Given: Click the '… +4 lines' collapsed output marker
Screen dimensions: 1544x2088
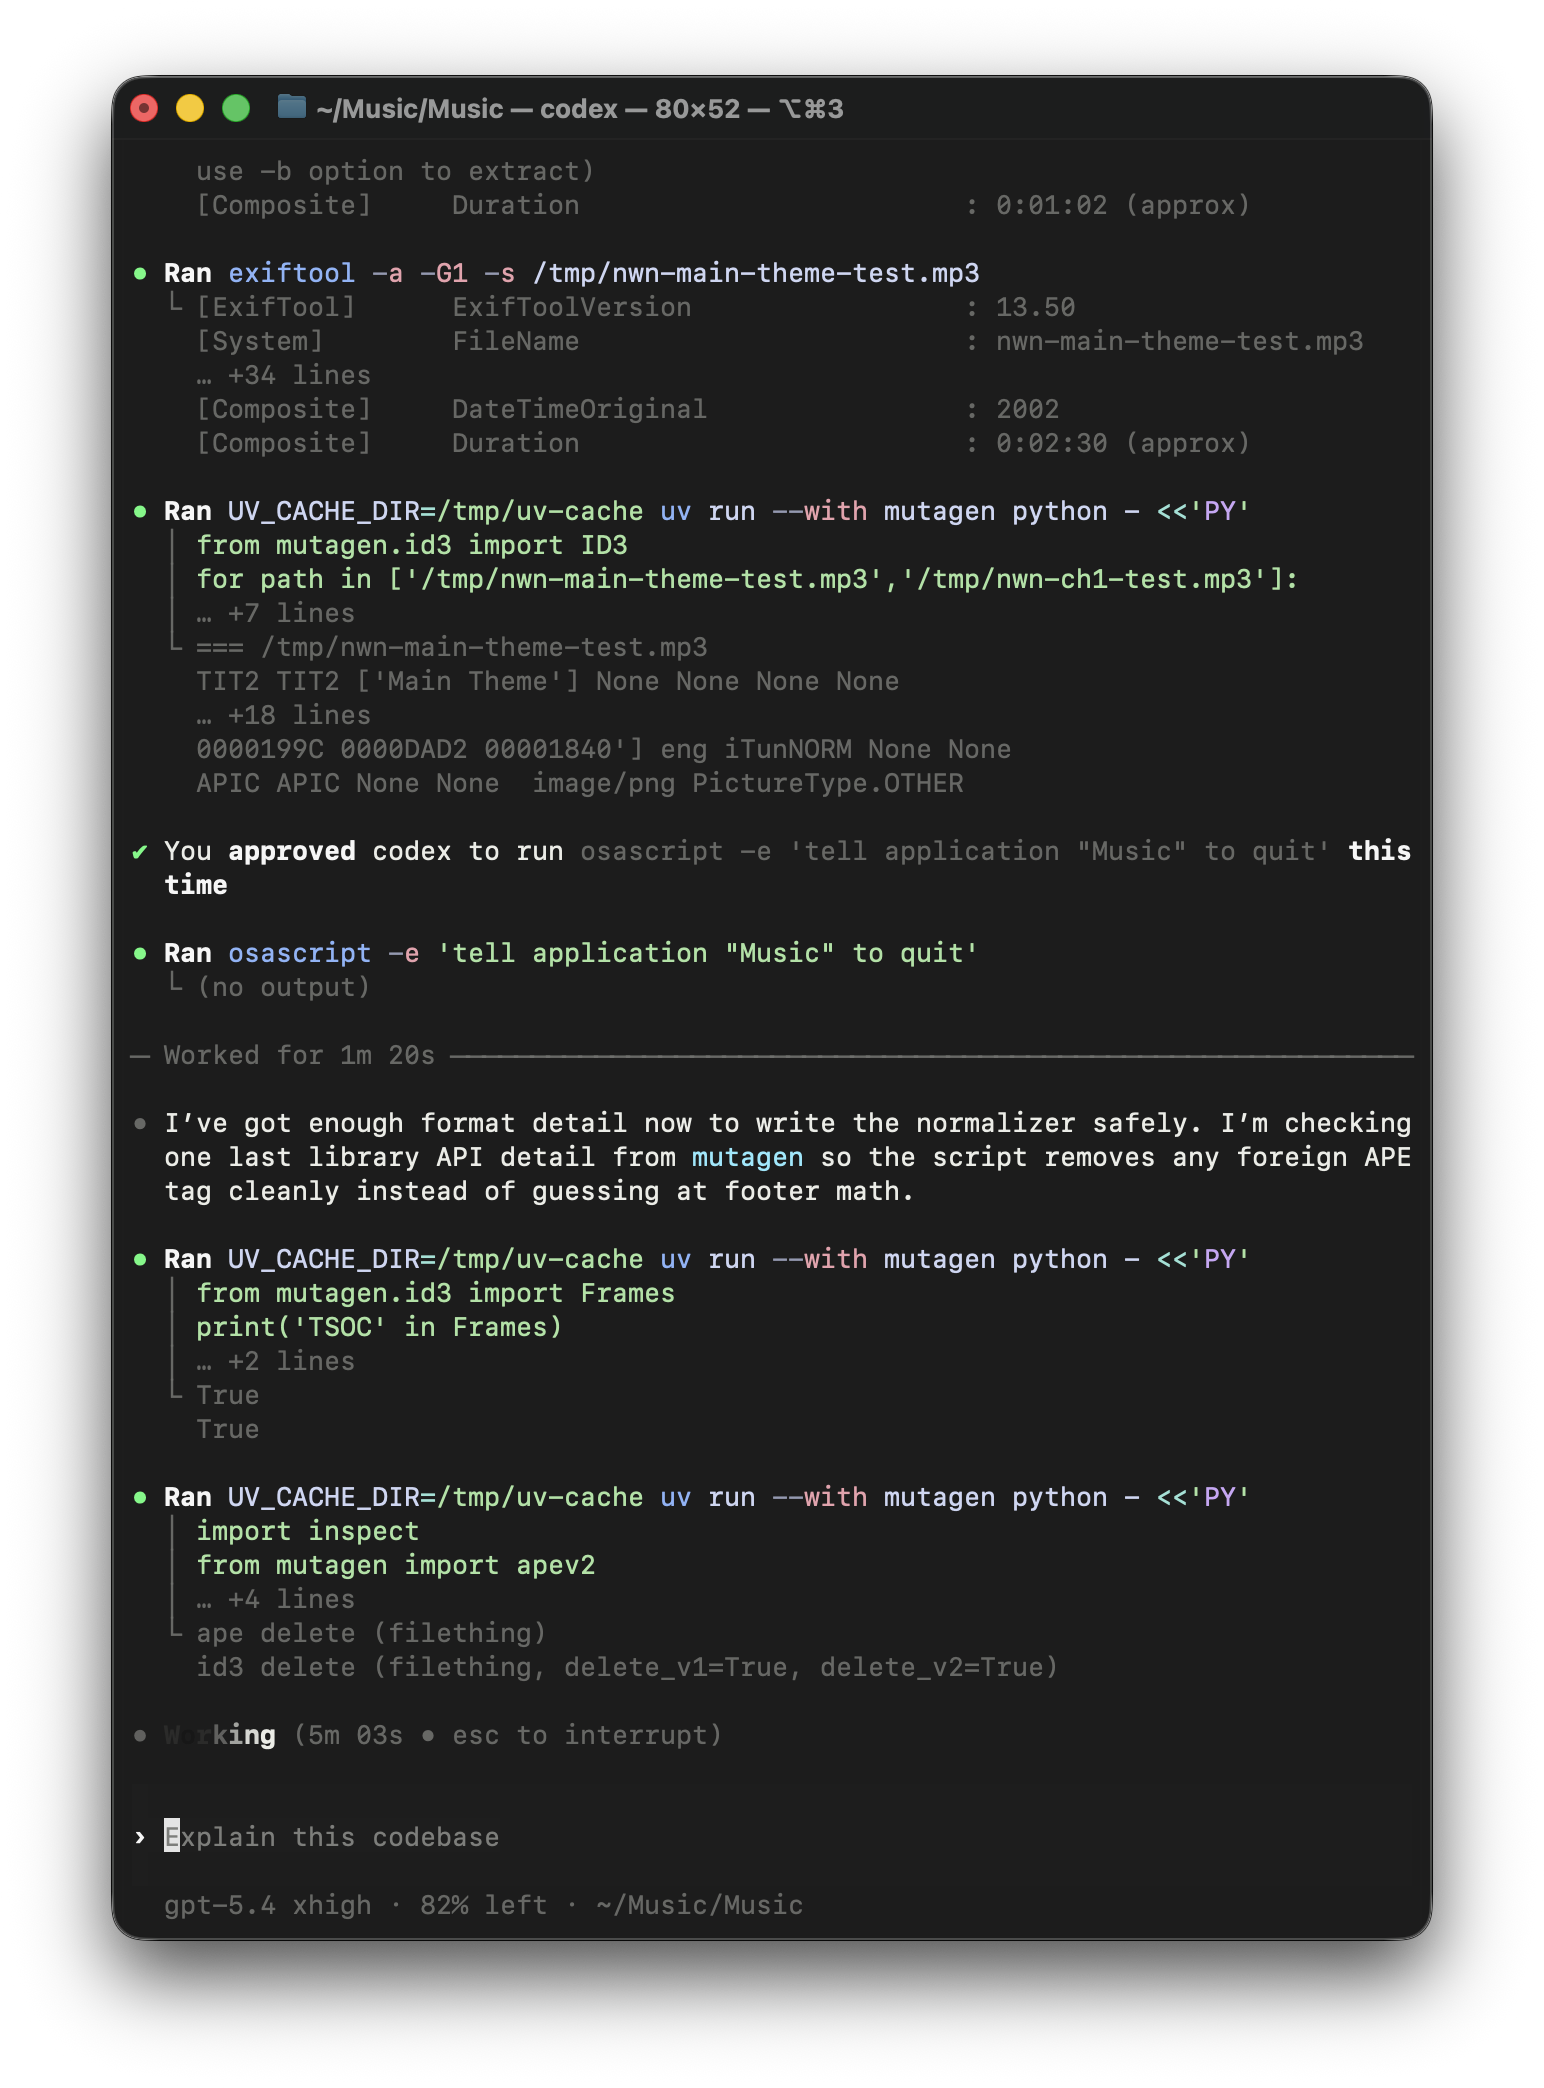Looking at the screenshot, I should coord(276,1600).
